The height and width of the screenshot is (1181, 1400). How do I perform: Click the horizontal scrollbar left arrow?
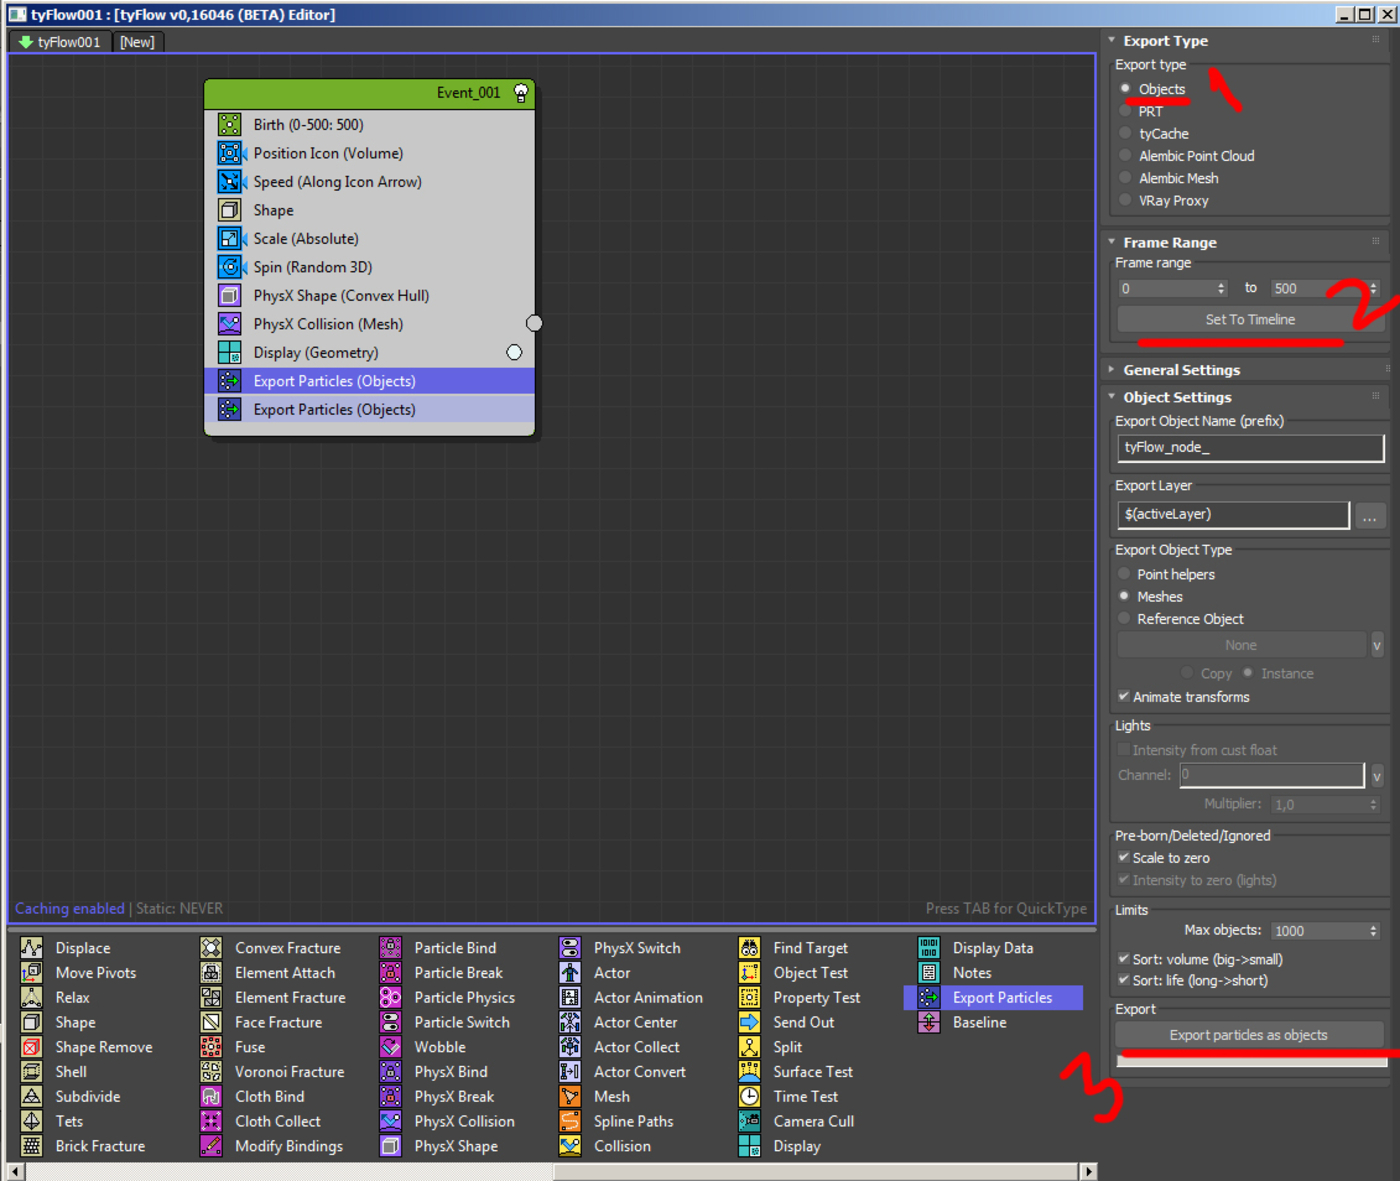pyautogui.click(x=15, y=1171)
